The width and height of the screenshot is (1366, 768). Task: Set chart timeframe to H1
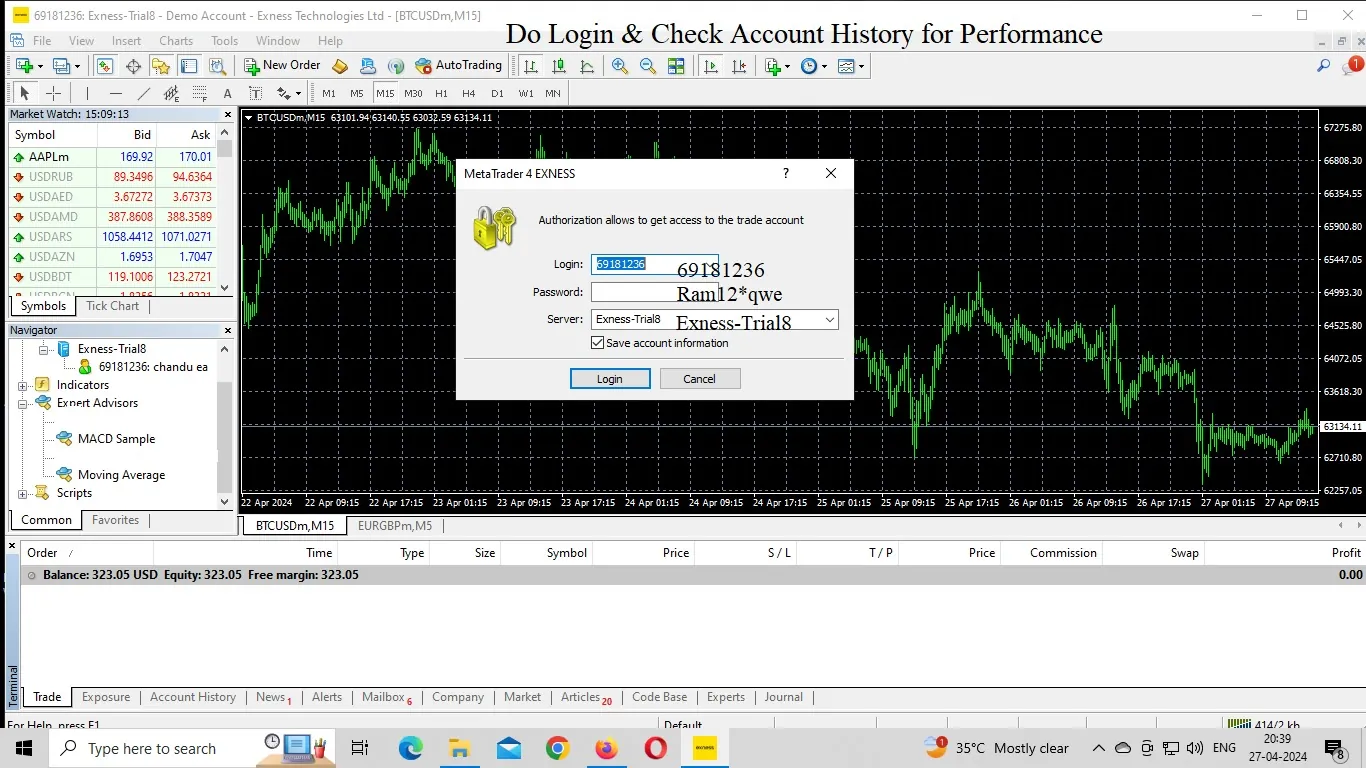pos(441,93)
